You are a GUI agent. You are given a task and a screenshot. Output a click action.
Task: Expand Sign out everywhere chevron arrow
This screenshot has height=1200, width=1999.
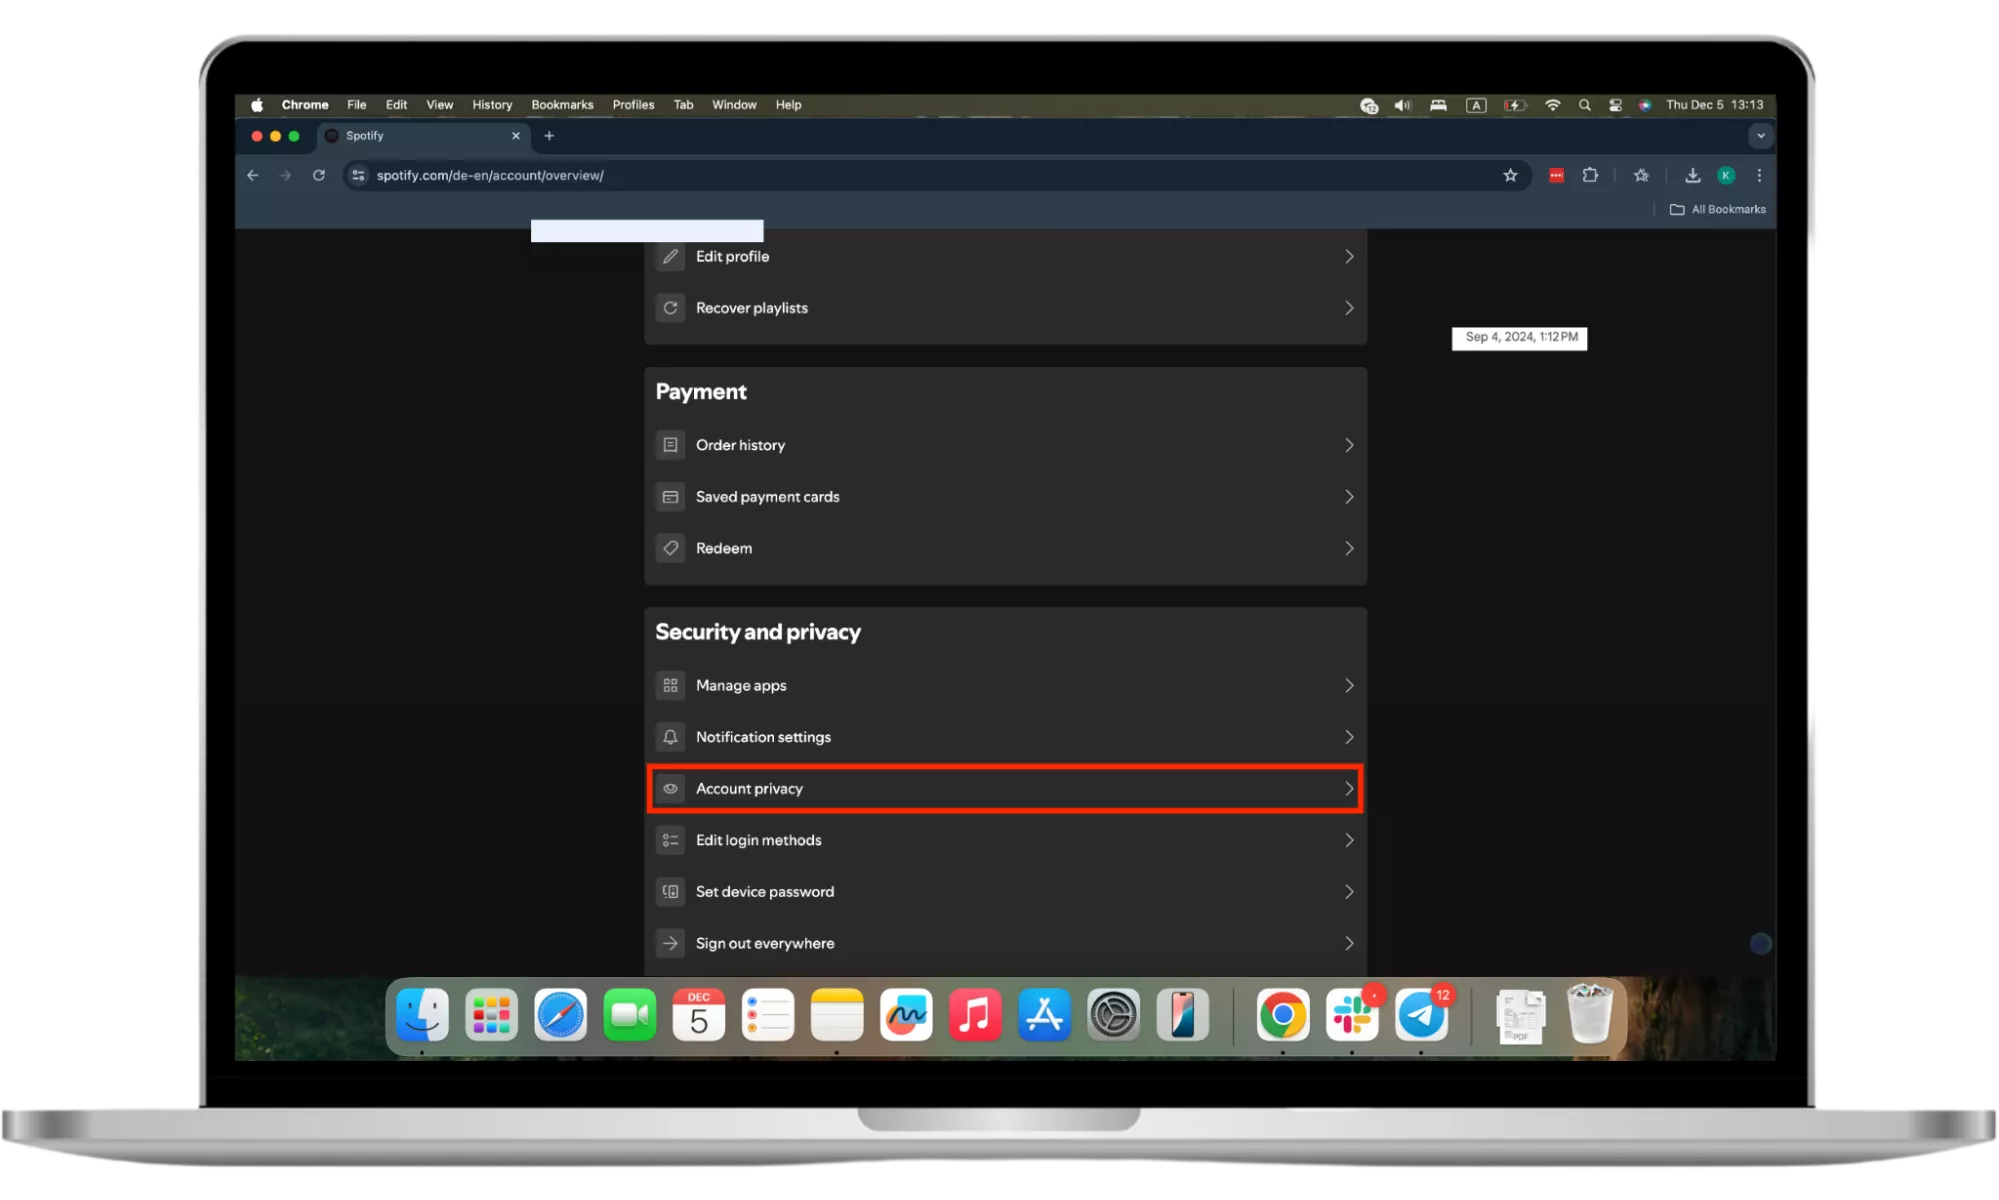[1348, 943]
